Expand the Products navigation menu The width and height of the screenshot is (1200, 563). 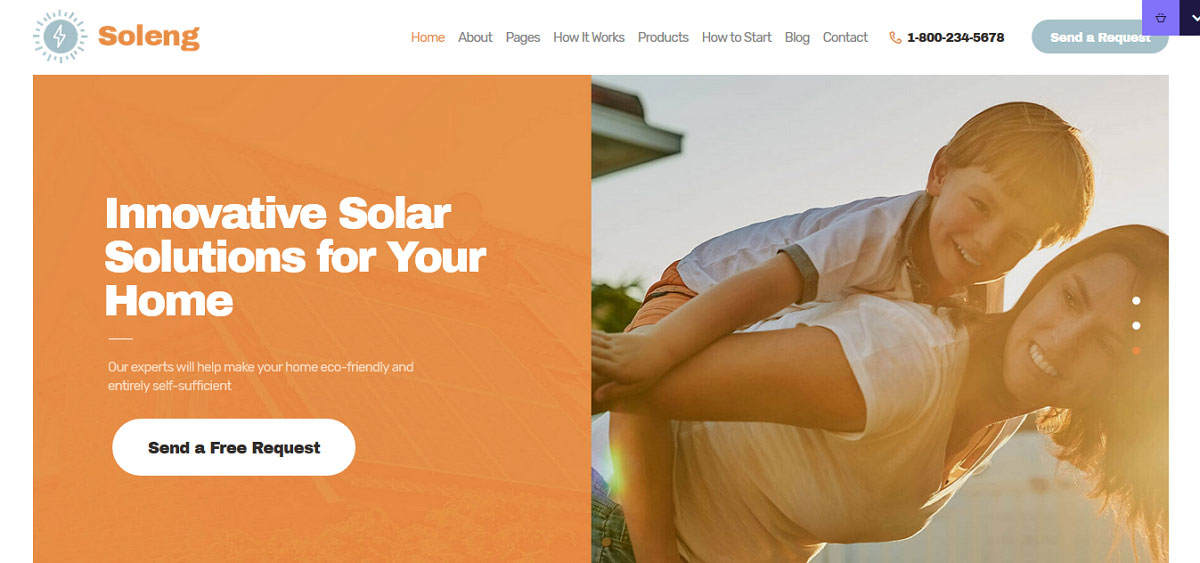[663, 37]
